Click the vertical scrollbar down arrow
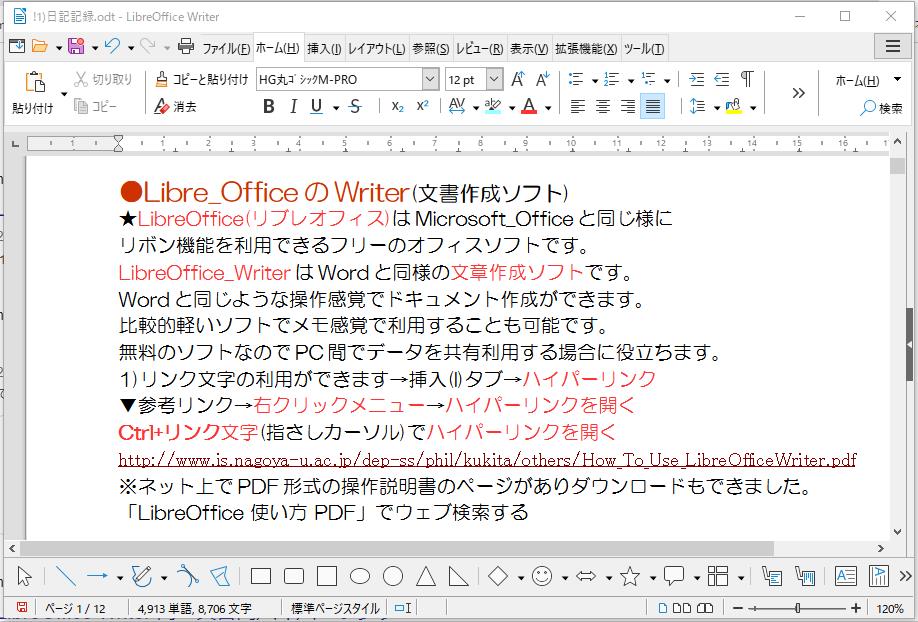 point(898,532)
